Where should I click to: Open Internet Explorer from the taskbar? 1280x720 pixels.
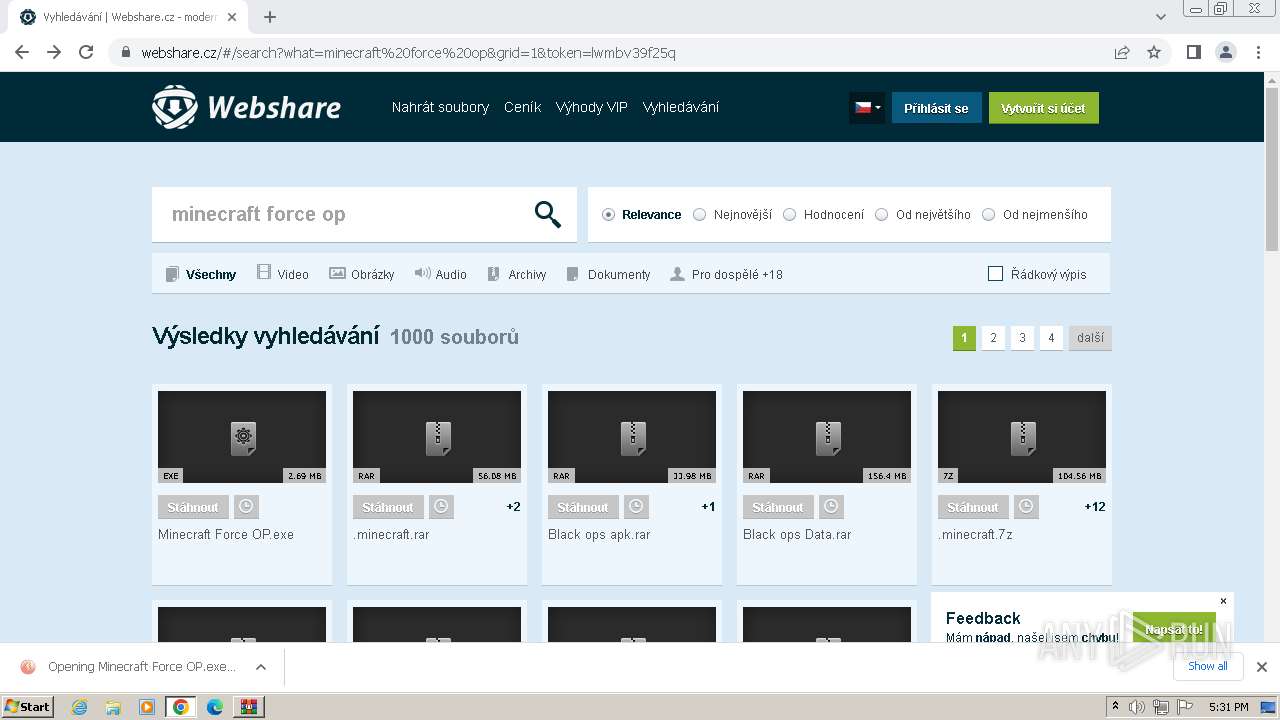click(79, 707)
